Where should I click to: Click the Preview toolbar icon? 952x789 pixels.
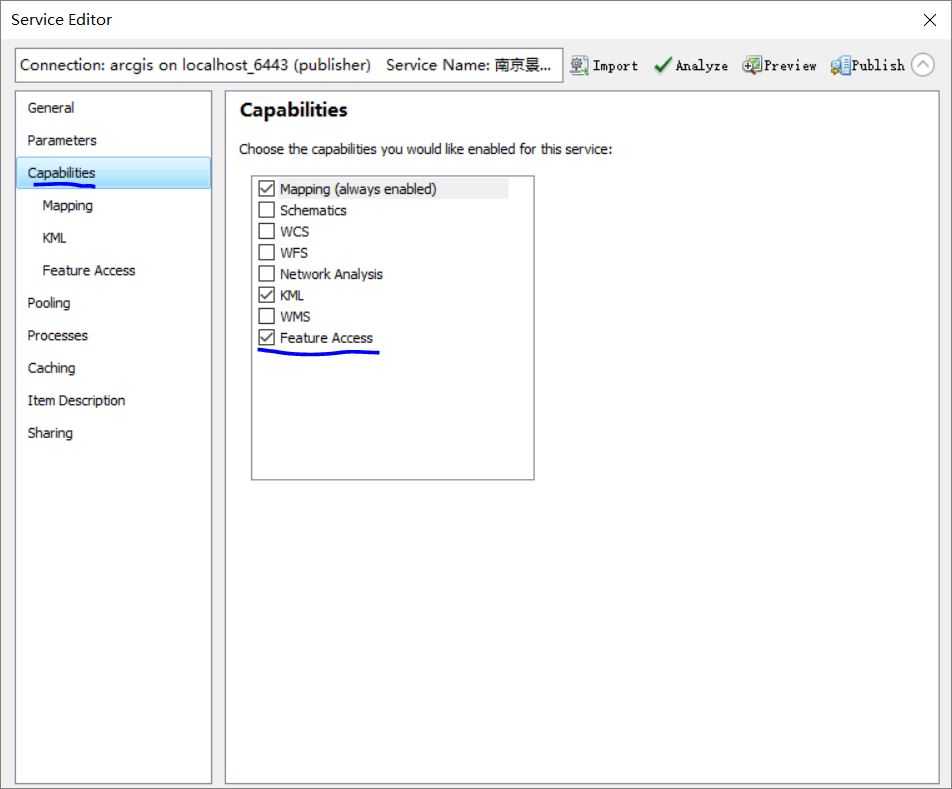click(x=752, y=65)
